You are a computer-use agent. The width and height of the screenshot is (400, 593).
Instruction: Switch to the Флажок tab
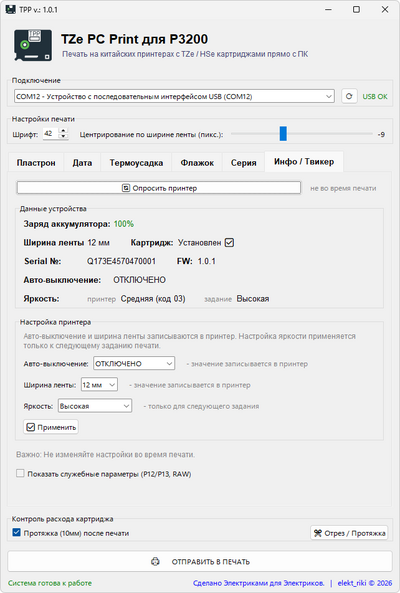pos(197,163)
